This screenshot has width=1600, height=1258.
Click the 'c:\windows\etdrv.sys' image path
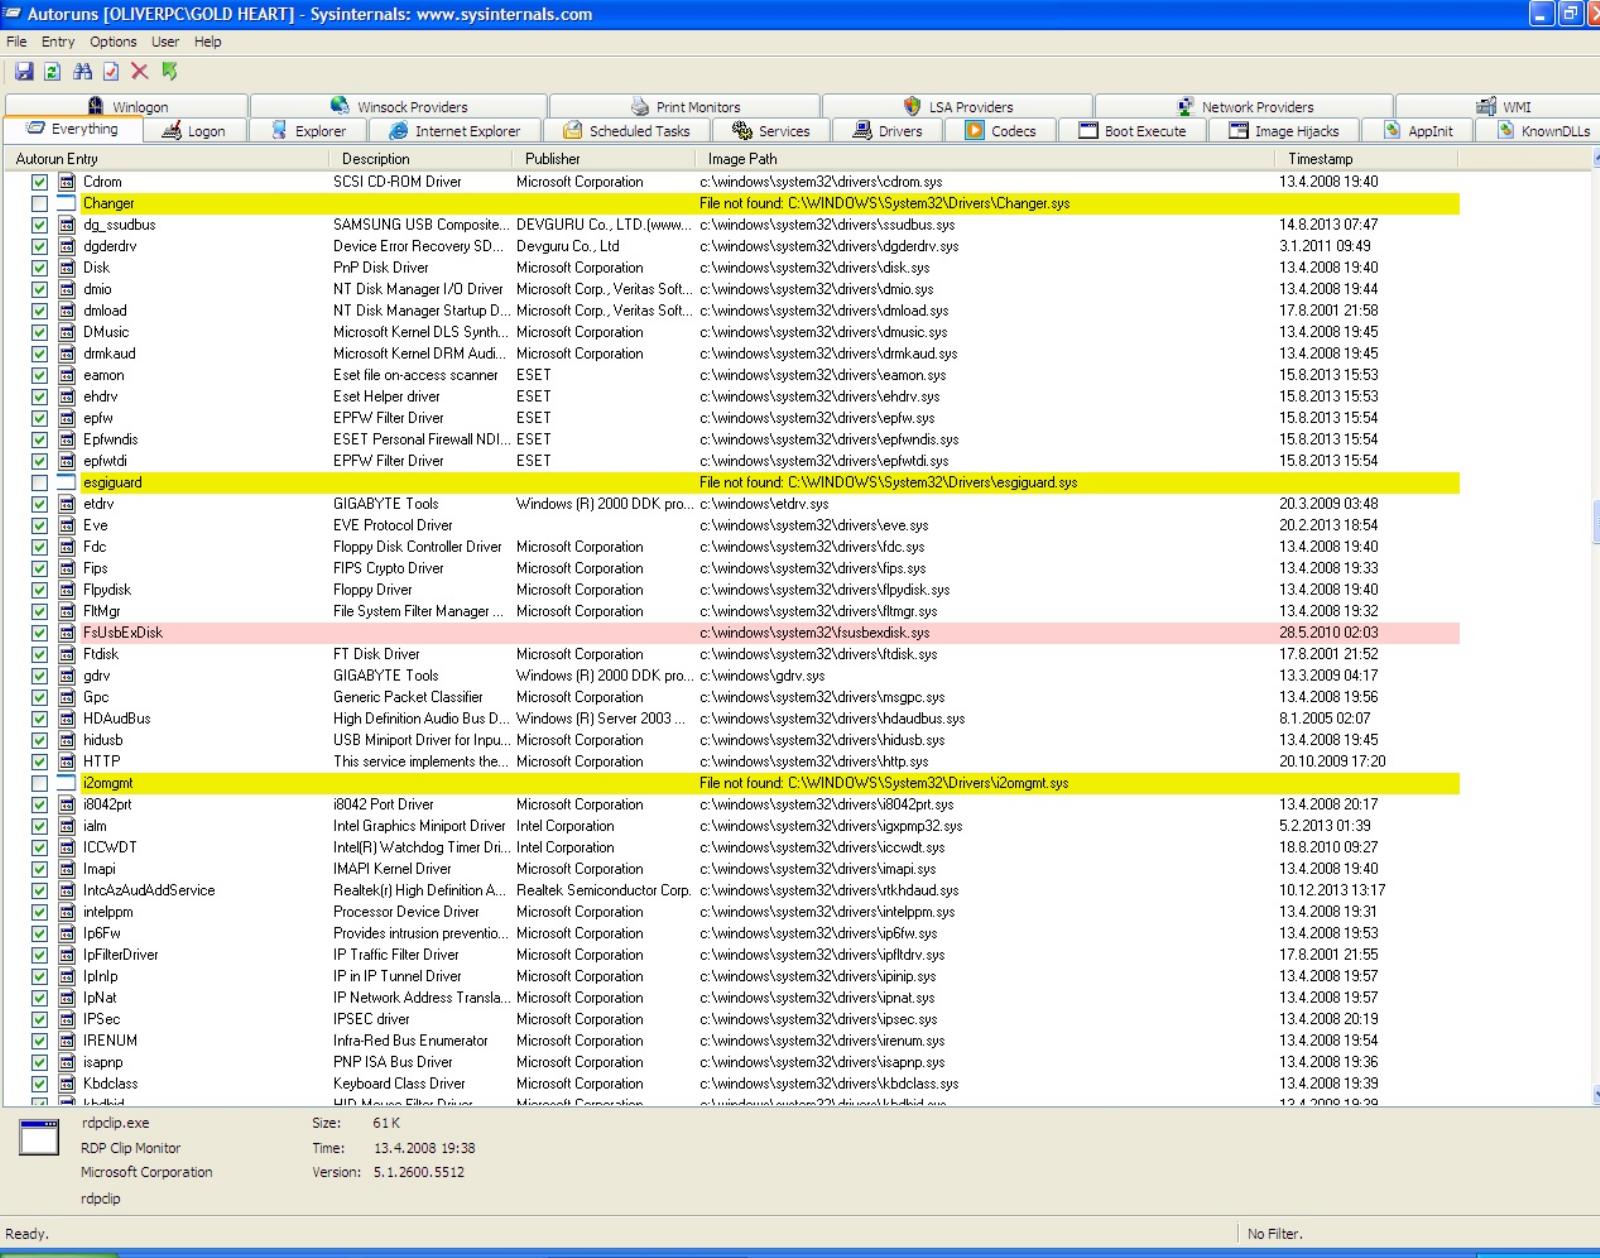pos(764,504)
